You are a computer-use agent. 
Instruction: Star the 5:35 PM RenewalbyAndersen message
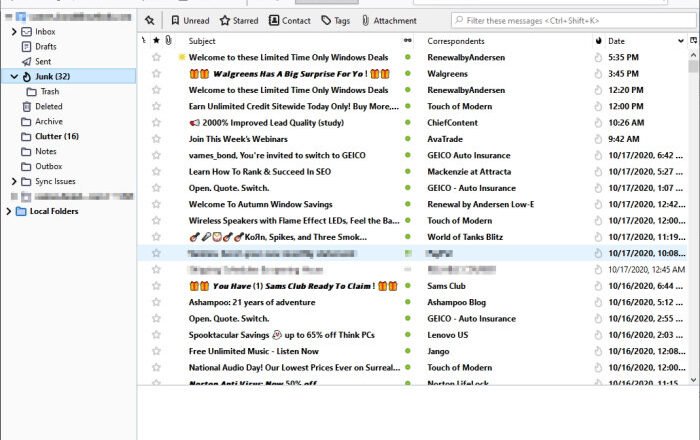[156, 57]
